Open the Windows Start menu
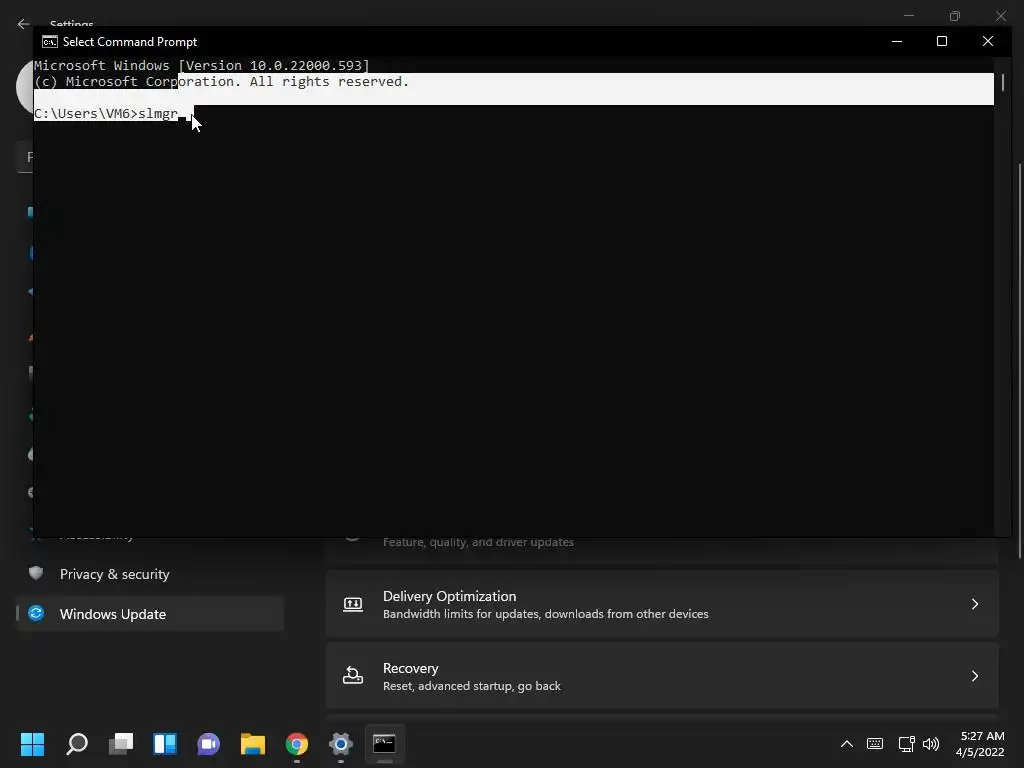 click(32, 744)
